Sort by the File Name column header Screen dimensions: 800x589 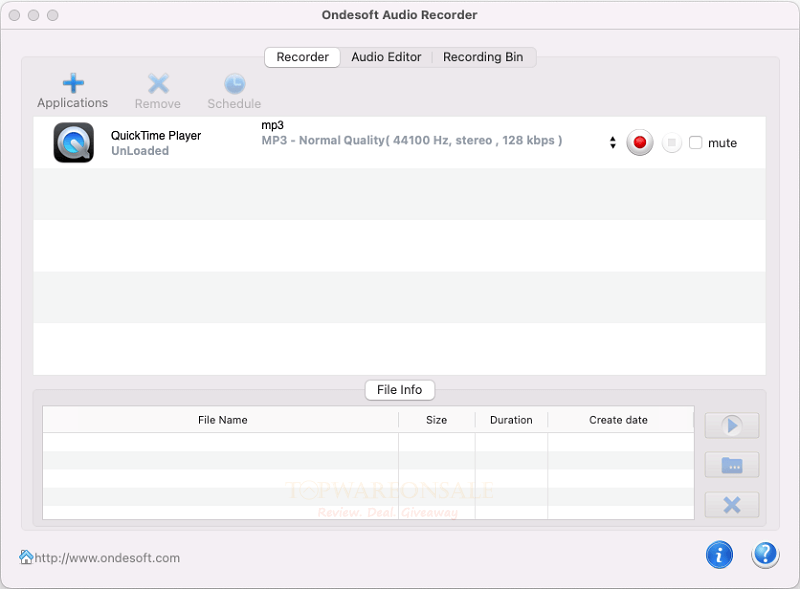tap(221, 420)
